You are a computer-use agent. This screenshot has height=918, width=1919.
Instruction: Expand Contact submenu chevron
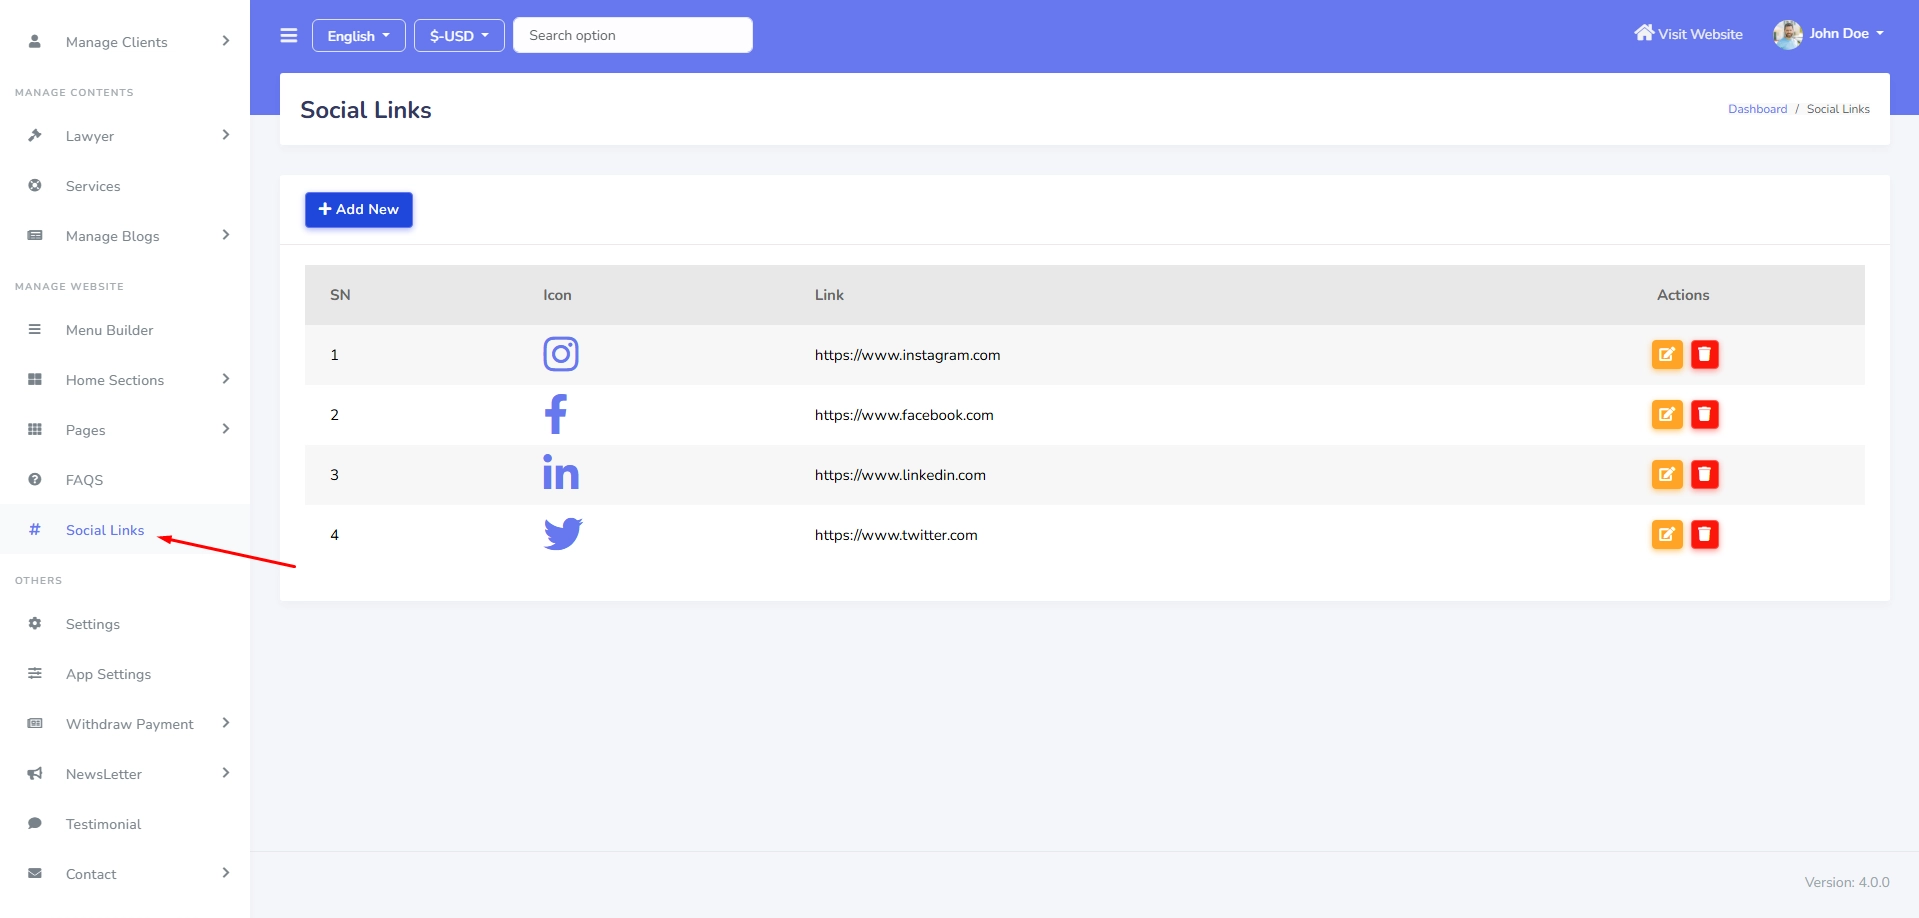click(226, 873)
